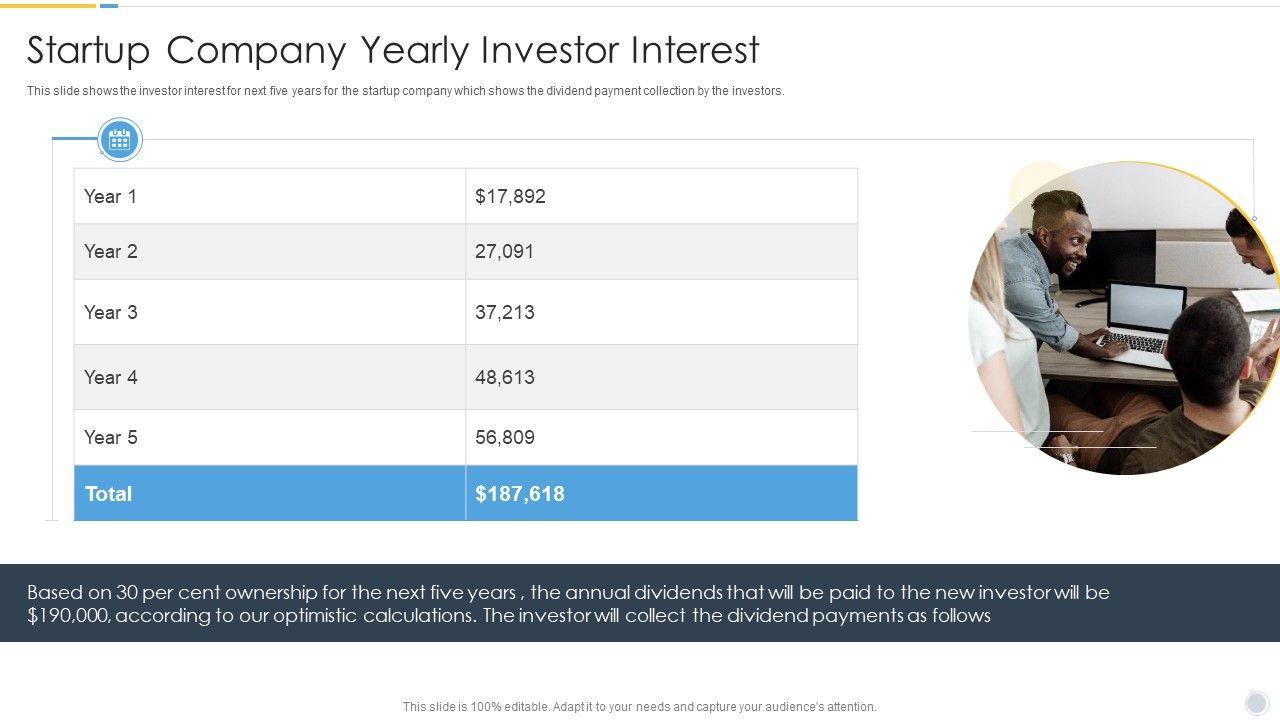The width and height of the screenshot is (1280, 720).
Task: Click the yellow accent bar at the top-left
Action: [x=47, y=5]
